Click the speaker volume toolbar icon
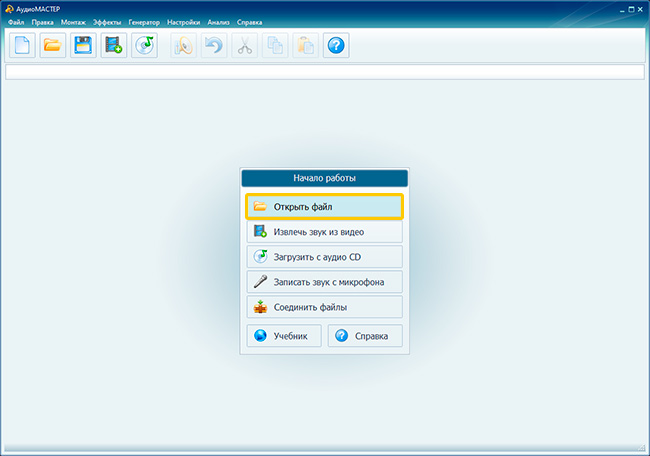The width and height of the screenshot is (650, 456). (183, 45)
